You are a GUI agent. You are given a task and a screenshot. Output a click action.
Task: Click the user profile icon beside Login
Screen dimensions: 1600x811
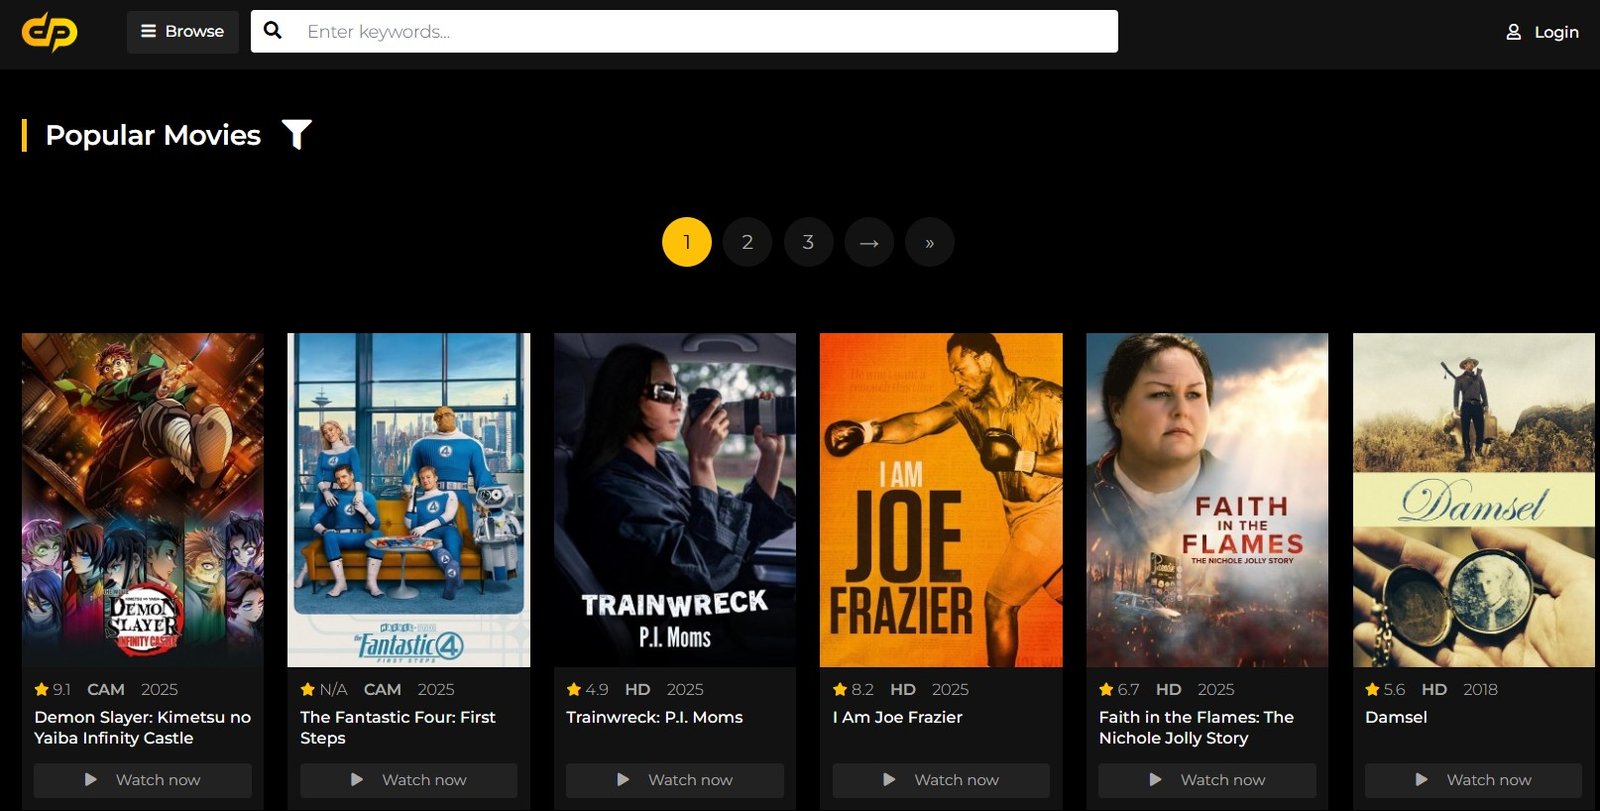[1514, 32]
